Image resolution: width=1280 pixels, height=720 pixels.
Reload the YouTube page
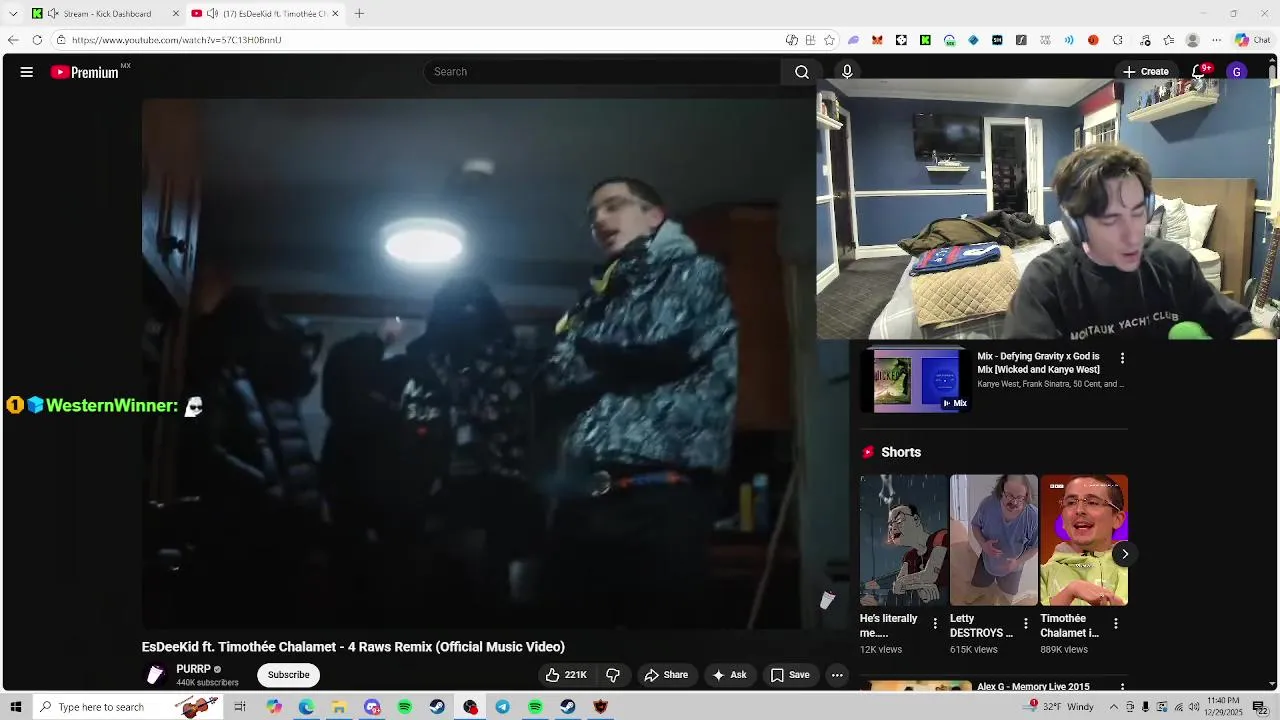(37, 40)
